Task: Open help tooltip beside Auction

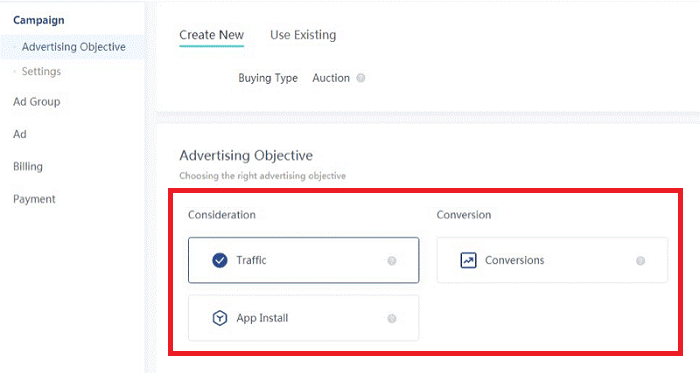Action: (361, 78)
